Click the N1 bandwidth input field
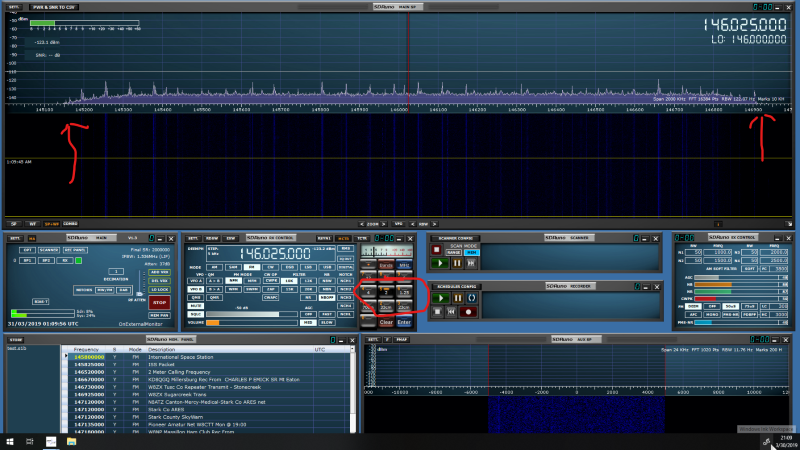Image resolution: width=800 pixels, height=450 pixels. click(x=693, y=252)
